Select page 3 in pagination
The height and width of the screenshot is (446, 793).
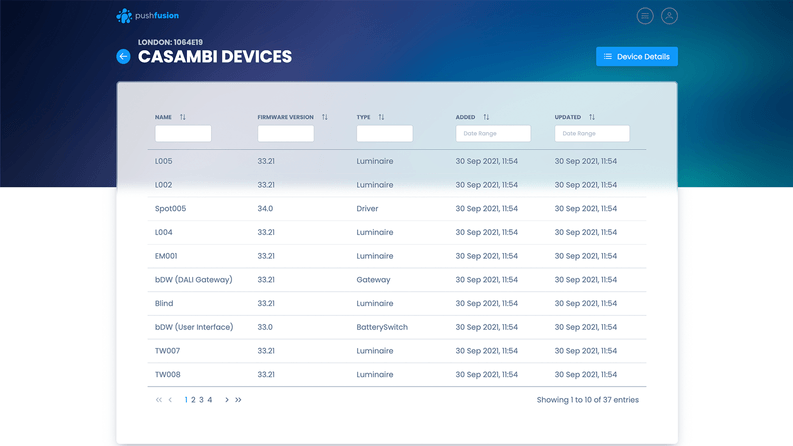[201, 400]
